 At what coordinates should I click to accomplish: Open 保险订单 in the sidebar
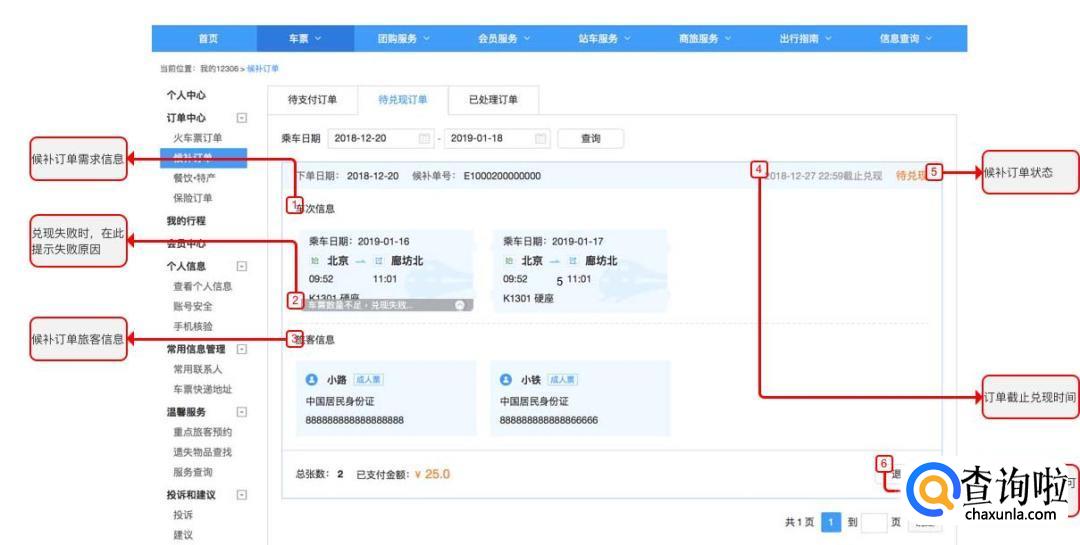pyautogui.click(x=193, y=198)
